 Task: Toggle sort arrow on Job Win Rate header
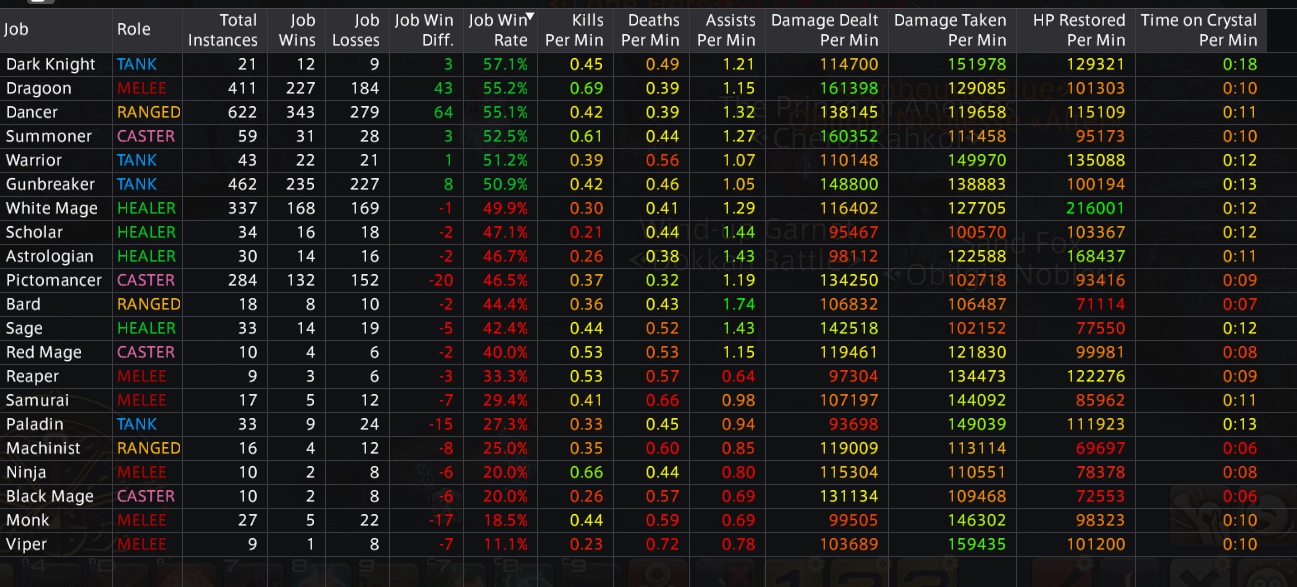pos(531,17)
